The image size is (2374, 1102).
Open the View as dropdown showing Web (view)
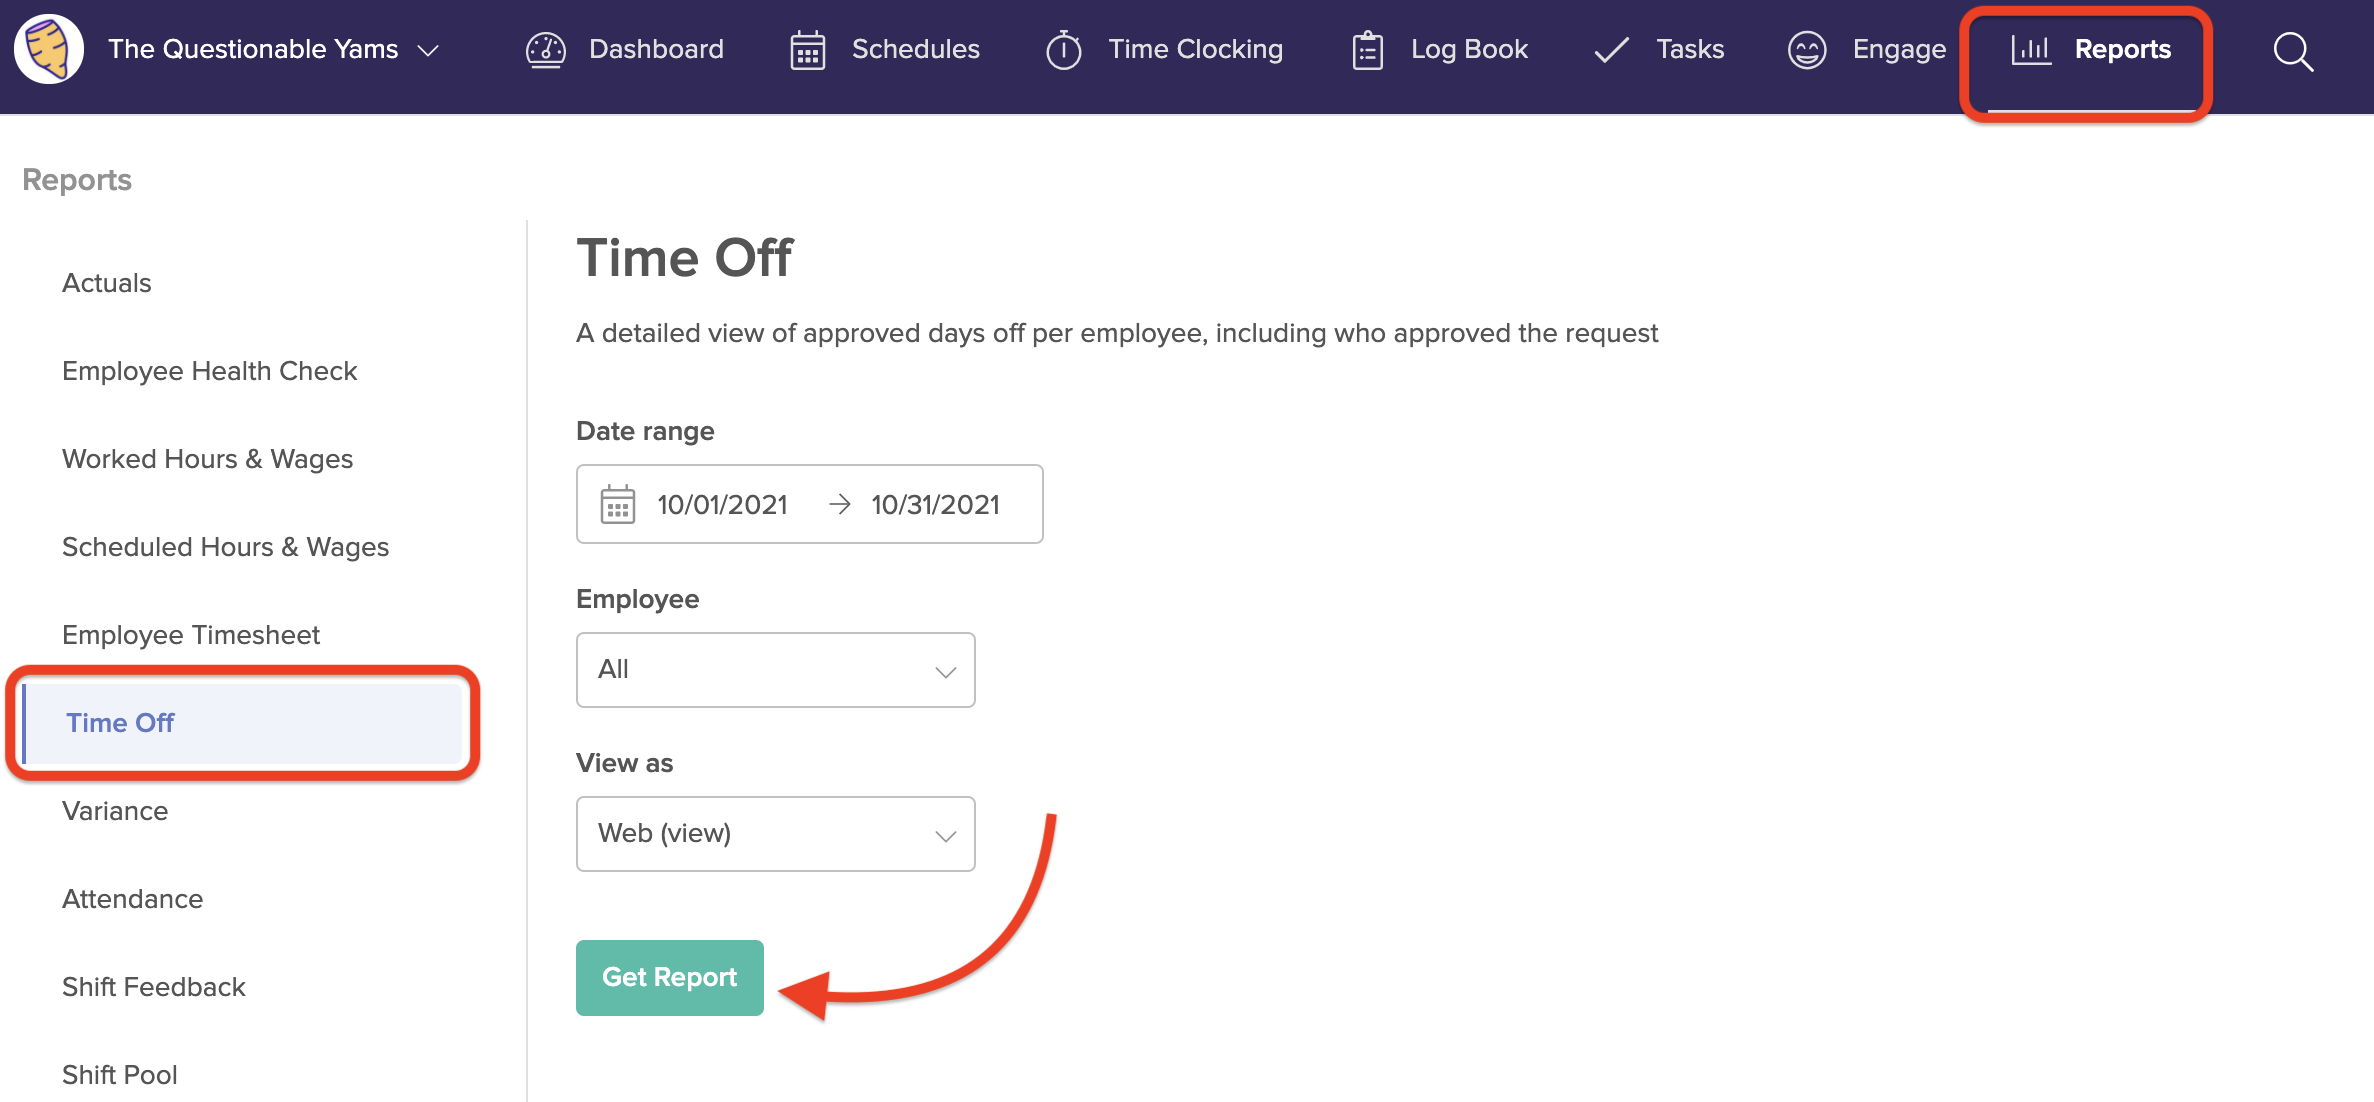(775, 833)
